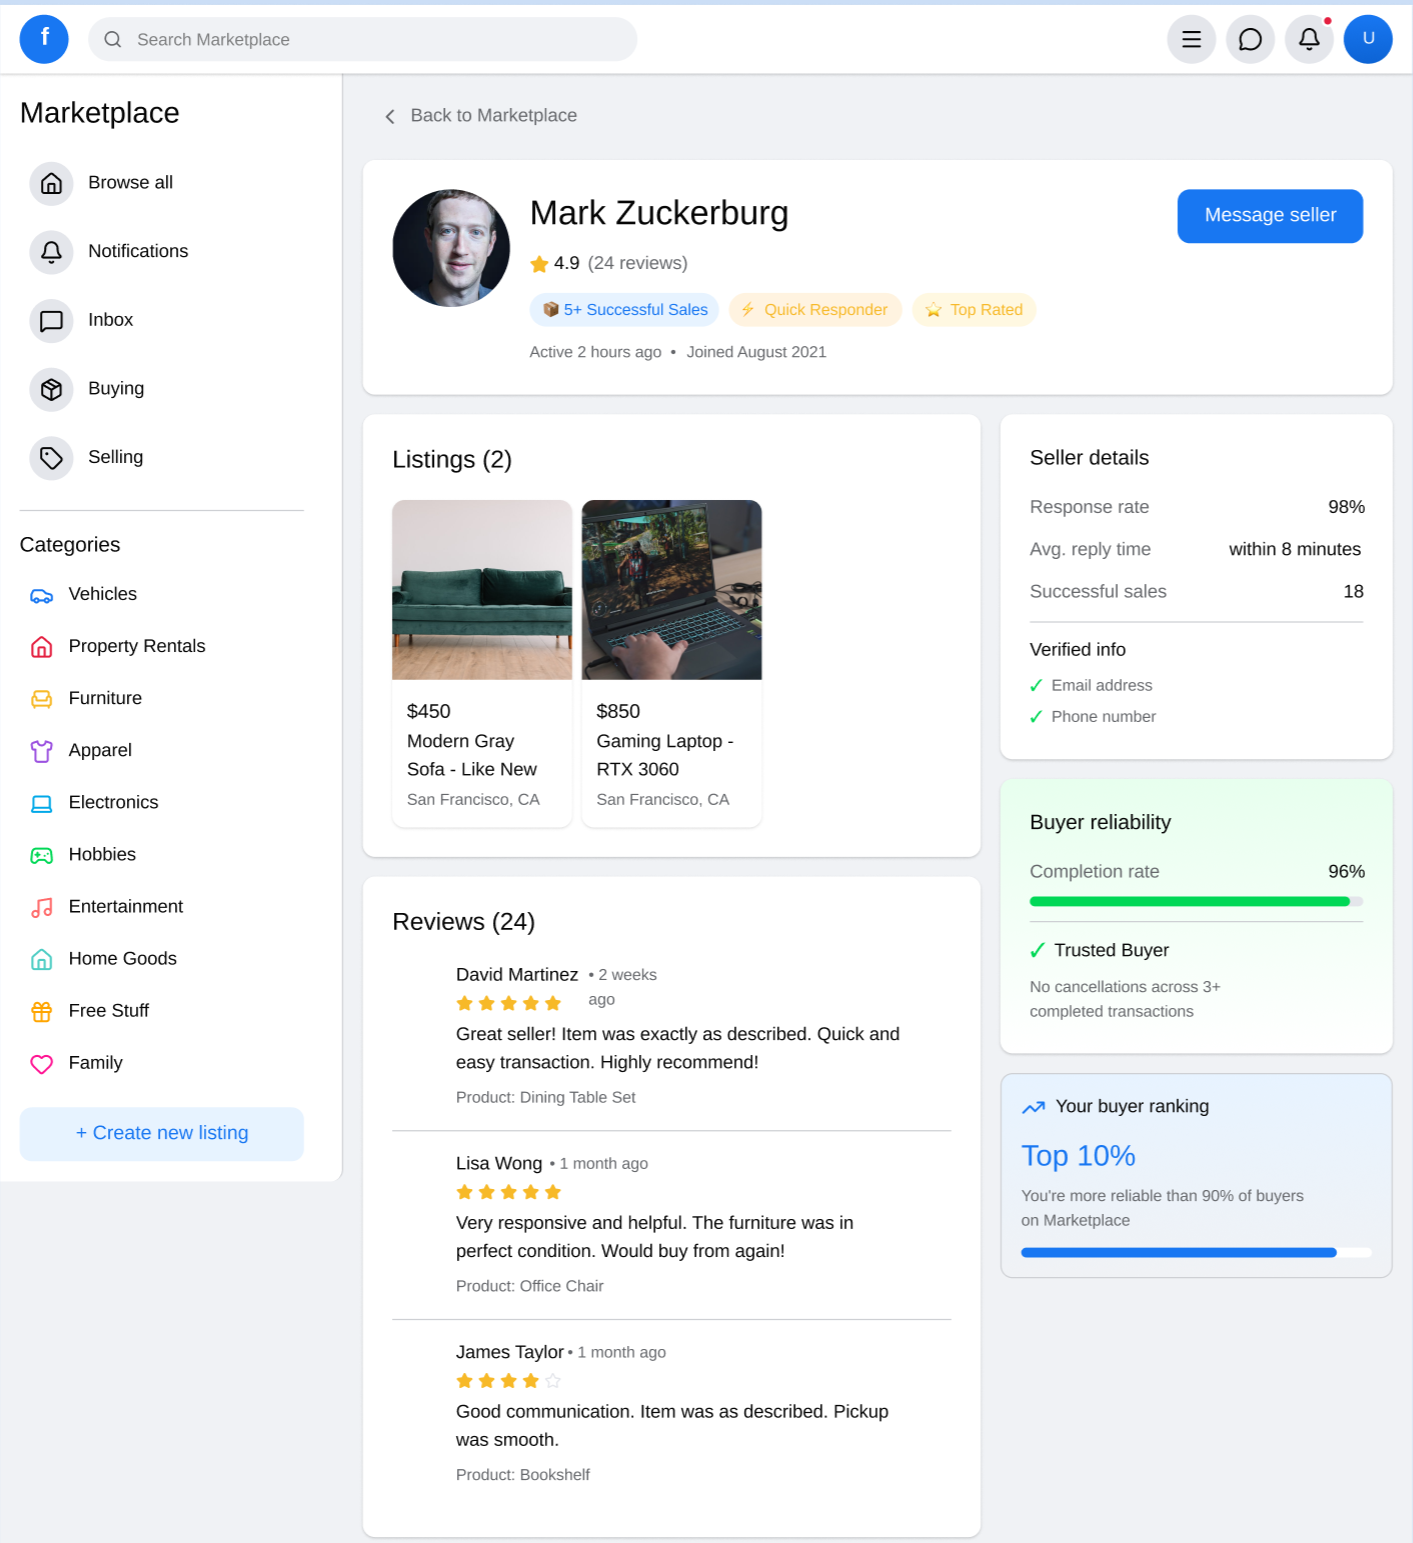
Task: Click the Apparel shirt icon
Action: (41, 751)
